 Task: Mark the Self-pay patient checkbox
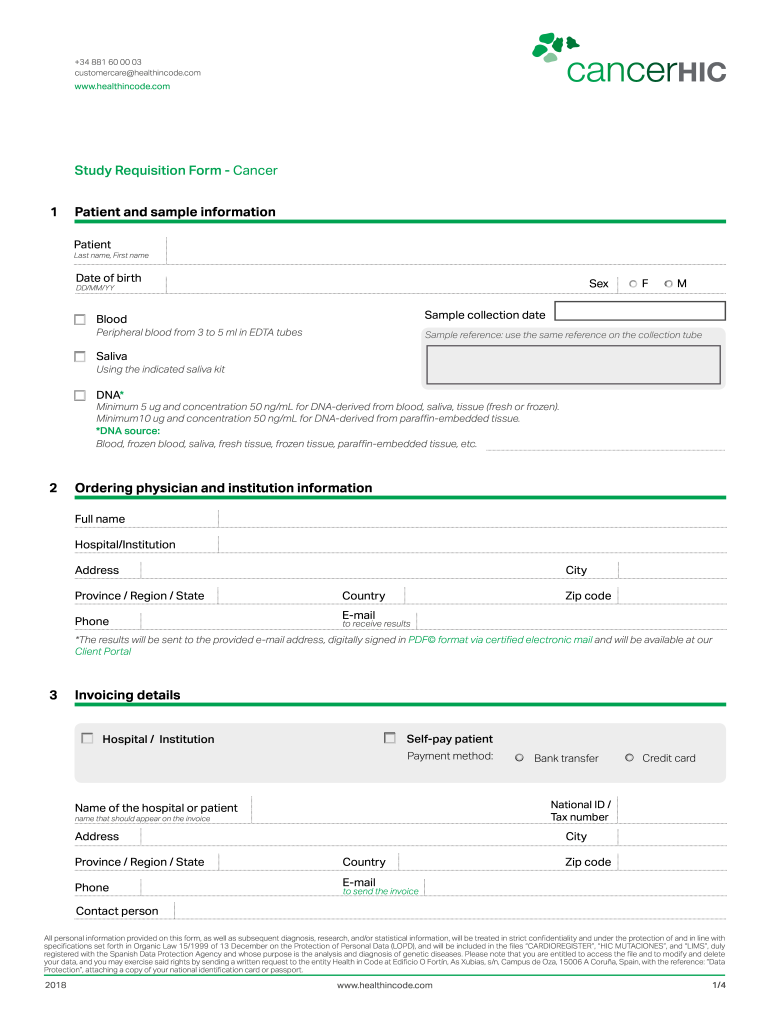pyautogui.click(x=390, y=739)
